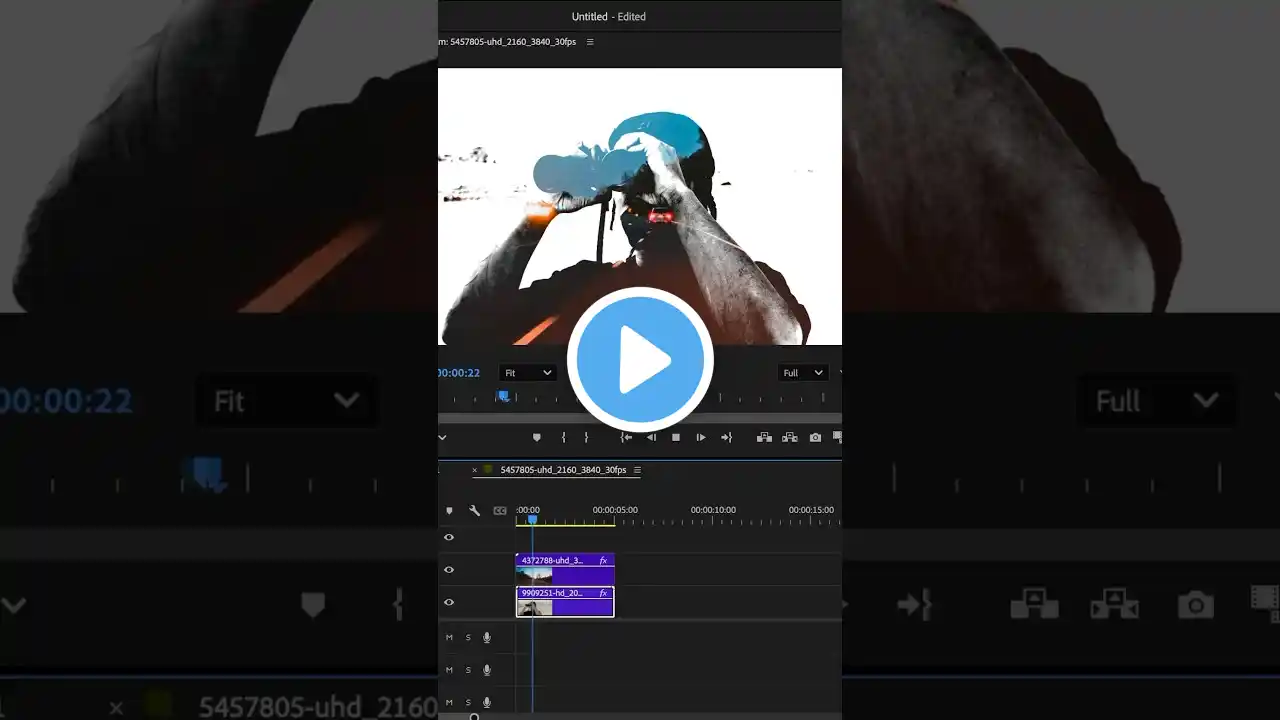Click the Program Monitor zoom scroll bar

point(640,418)
